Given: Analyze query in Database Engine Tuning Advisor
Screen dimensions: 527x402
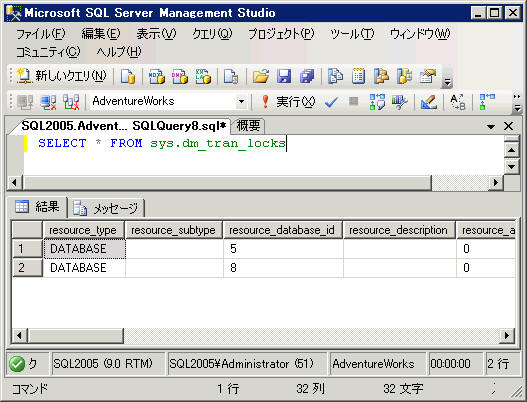Looking at the screenshot, I should click(400, 102).
